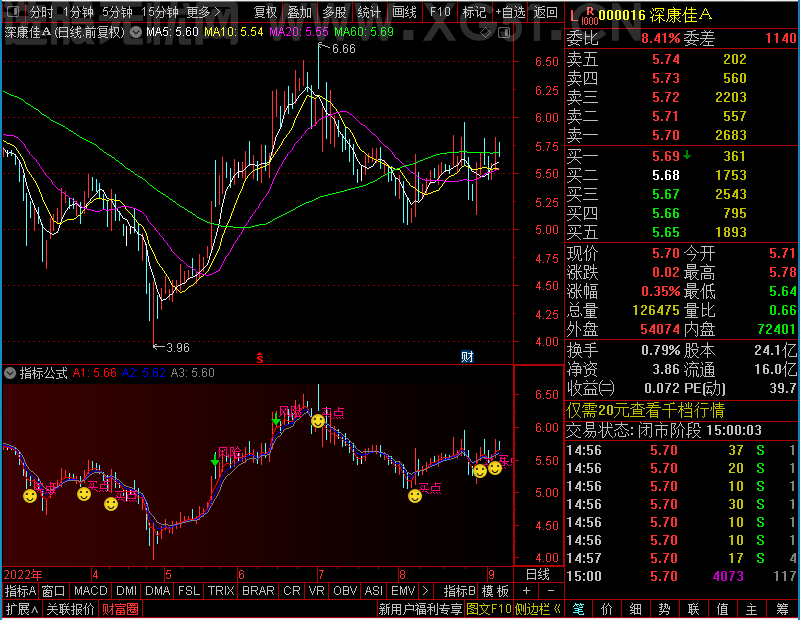Click the L margin-trading flag icon
This screenshot has width=800, height=620.
coord(574,17)
